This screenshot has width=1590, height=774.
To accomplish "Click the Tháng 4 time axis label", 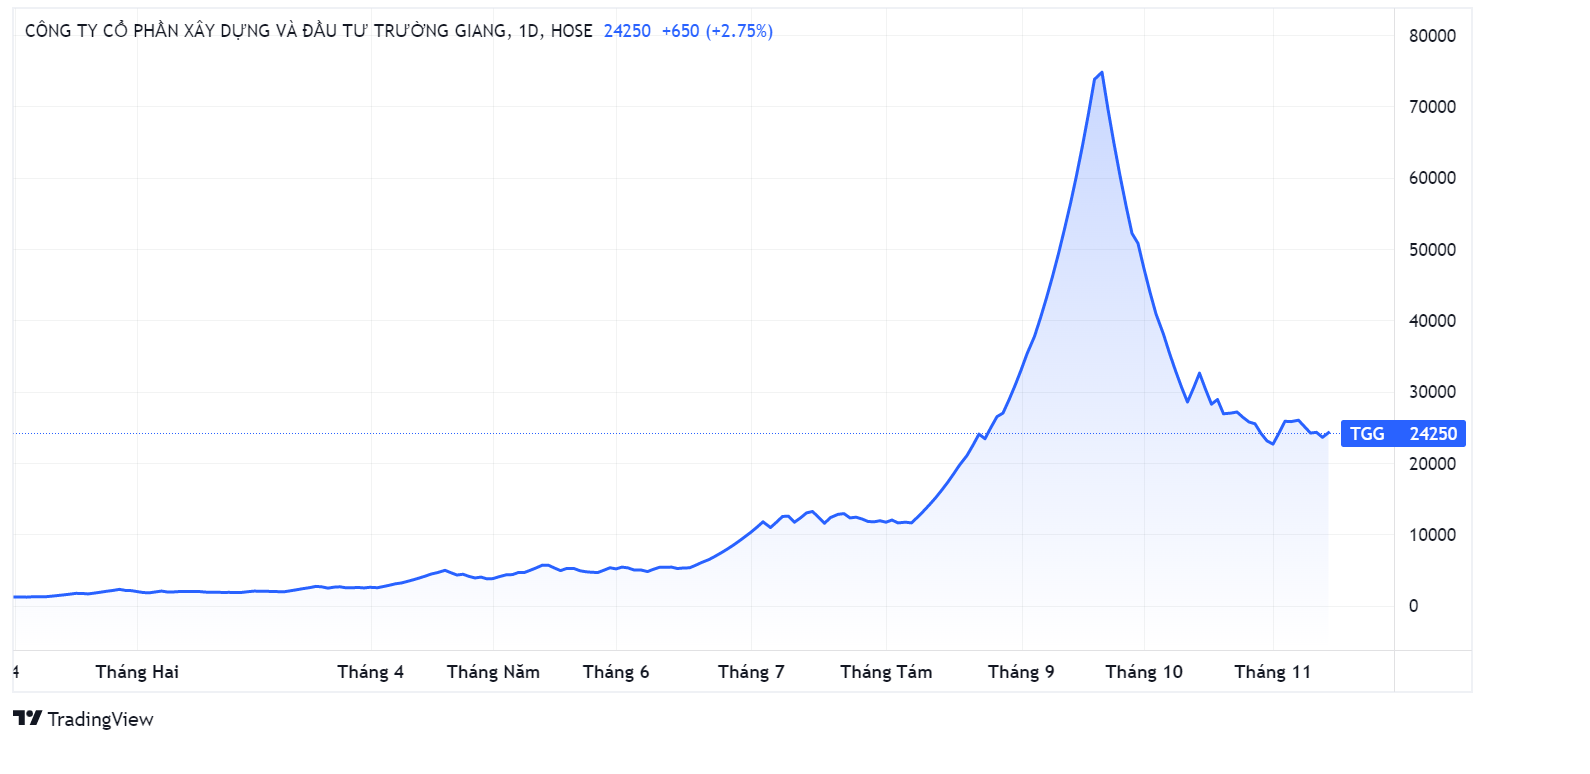I will [x=370, y=672].
